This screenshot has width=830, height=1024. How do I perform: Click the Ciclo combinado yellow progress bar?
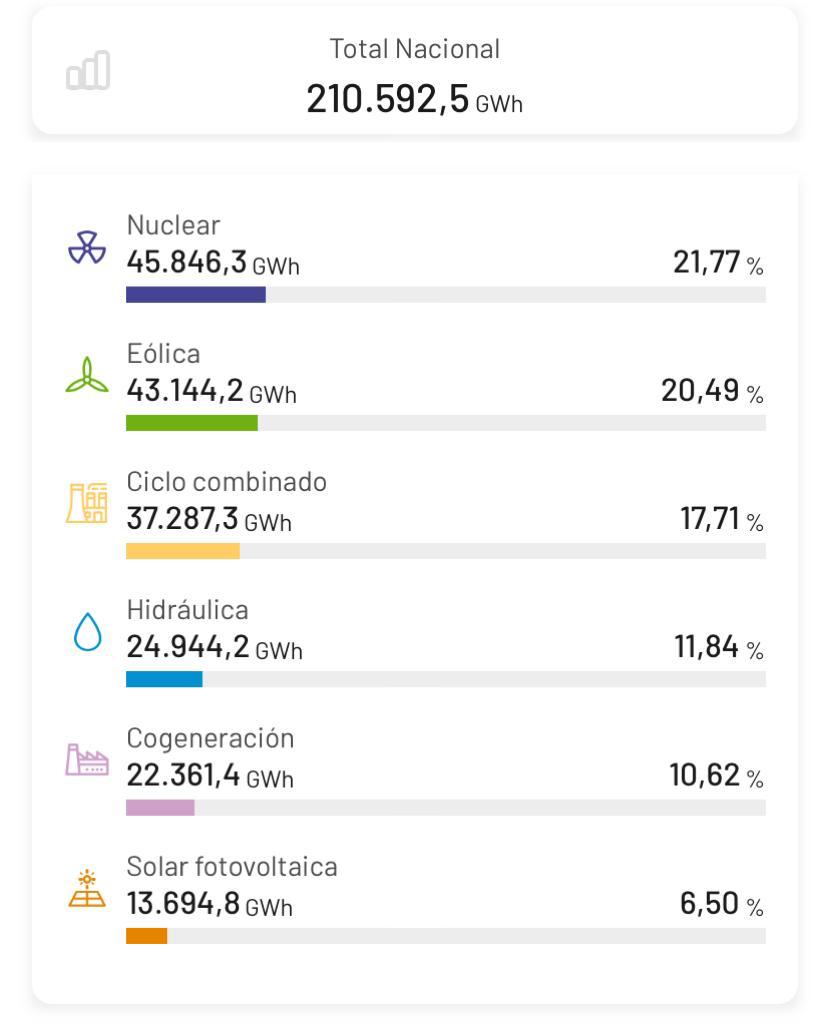[183, 551]
